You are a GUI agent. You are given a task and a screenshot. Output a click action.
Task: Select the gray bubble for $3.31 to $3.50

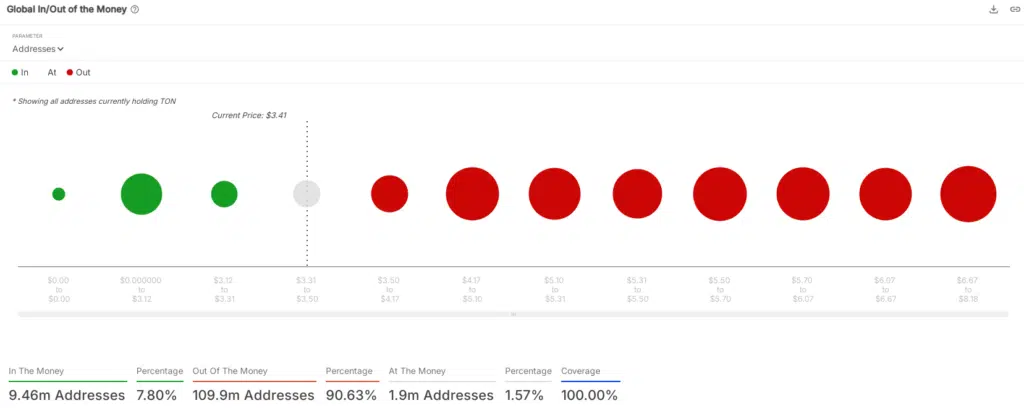[x=306, y=194]
